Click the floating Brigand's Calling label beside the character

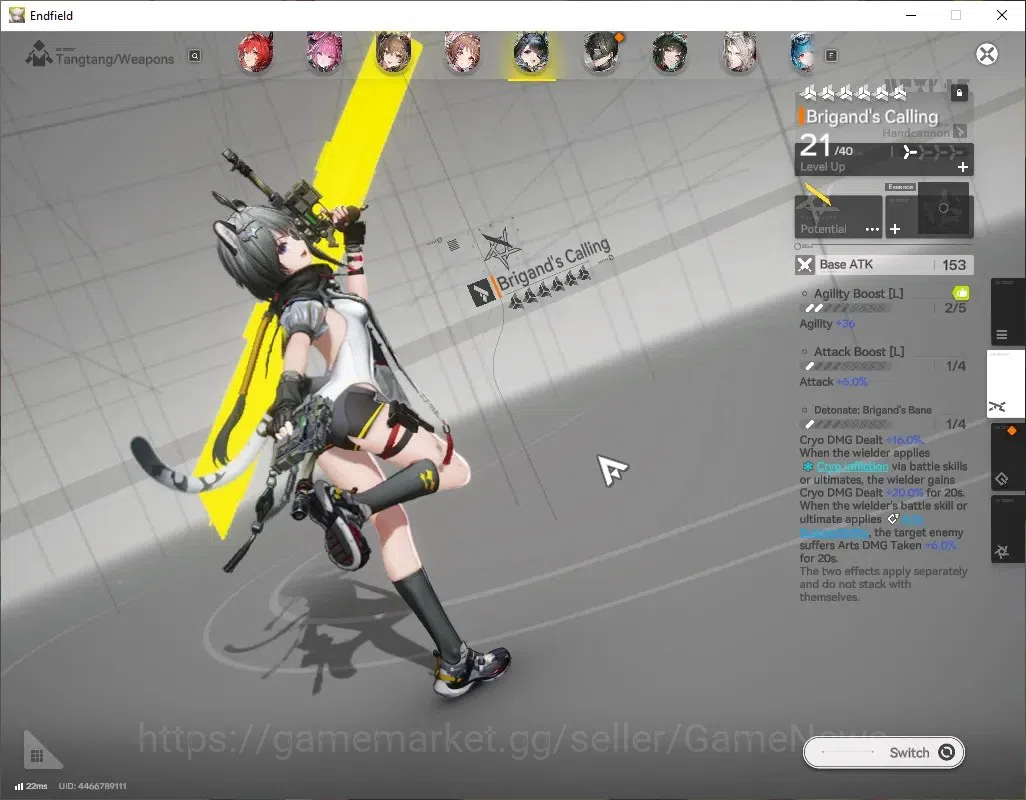point(553,266)
